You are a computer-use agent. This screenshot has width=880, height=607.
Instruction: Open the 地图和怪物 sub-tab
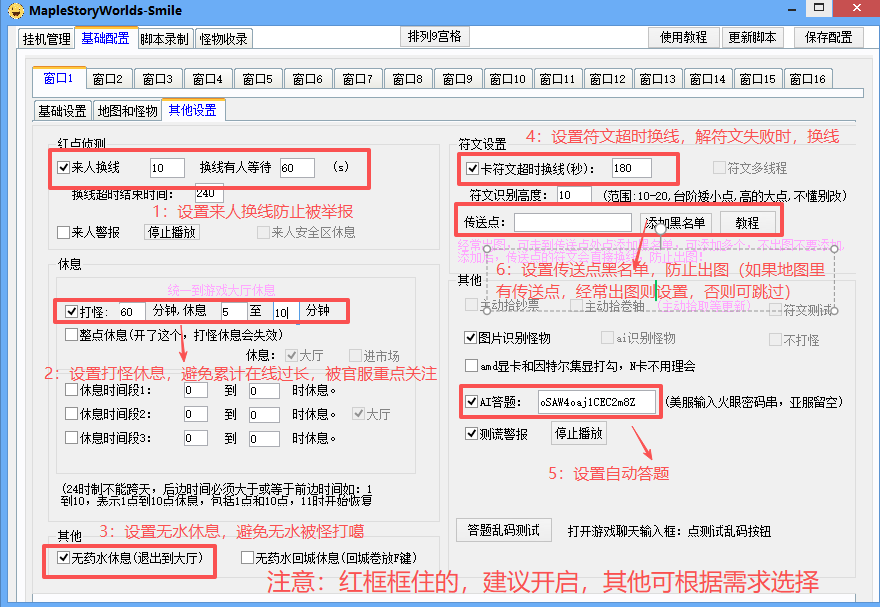pyautogui.click(x=127, y=111)
